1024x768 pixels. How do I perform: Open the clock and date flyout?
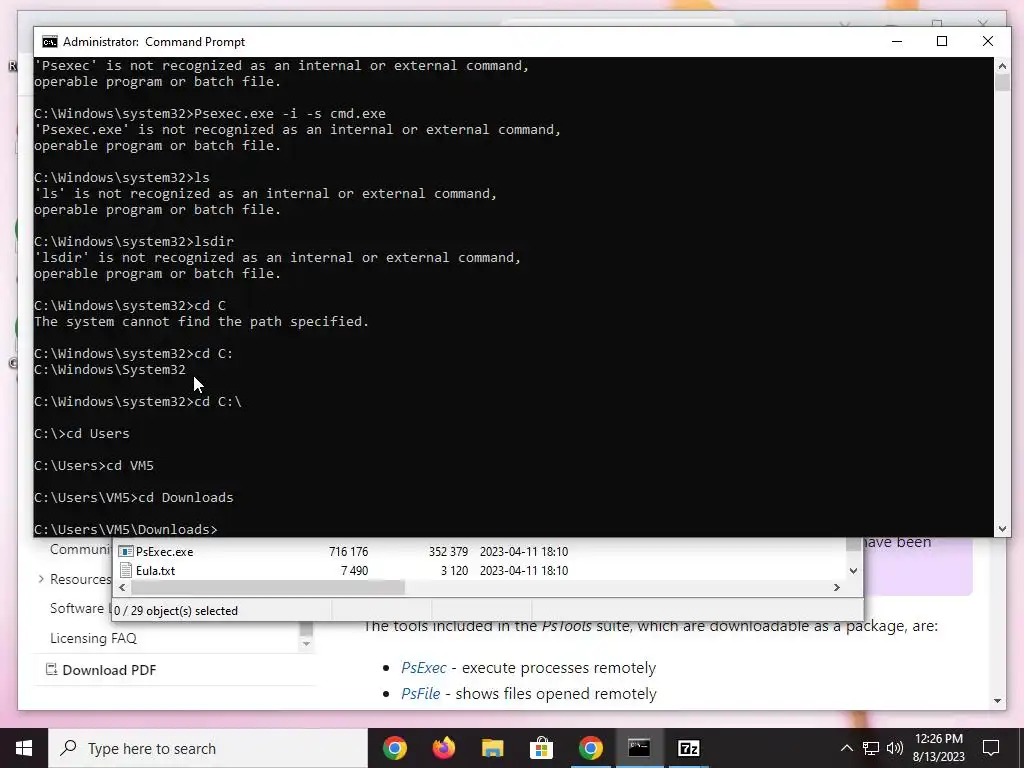(x=938, y=748)
